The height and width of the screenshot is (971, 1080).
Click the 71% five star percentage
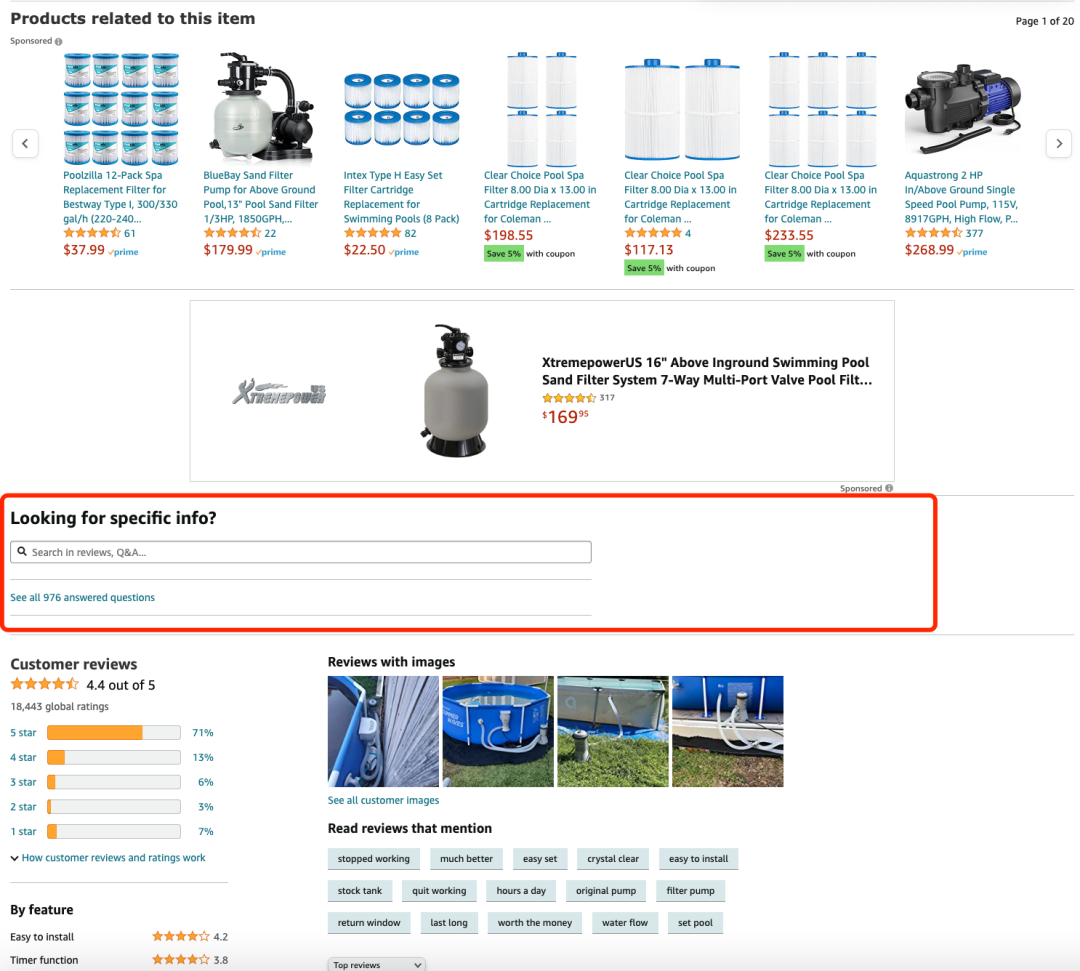[x=202, y=732]
